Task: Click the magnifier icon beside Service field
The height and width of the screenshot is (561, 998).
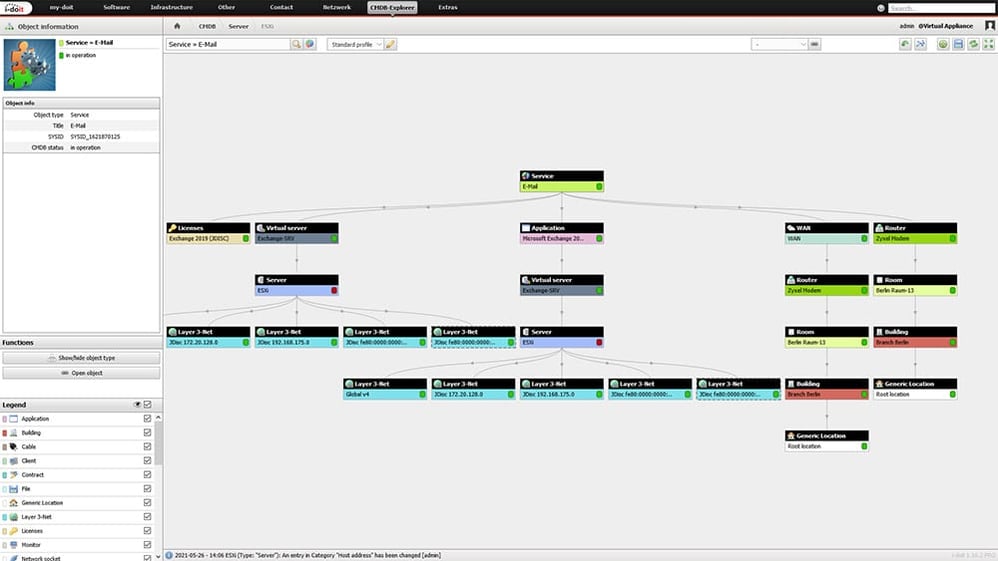Action: [x=296, y=44]
